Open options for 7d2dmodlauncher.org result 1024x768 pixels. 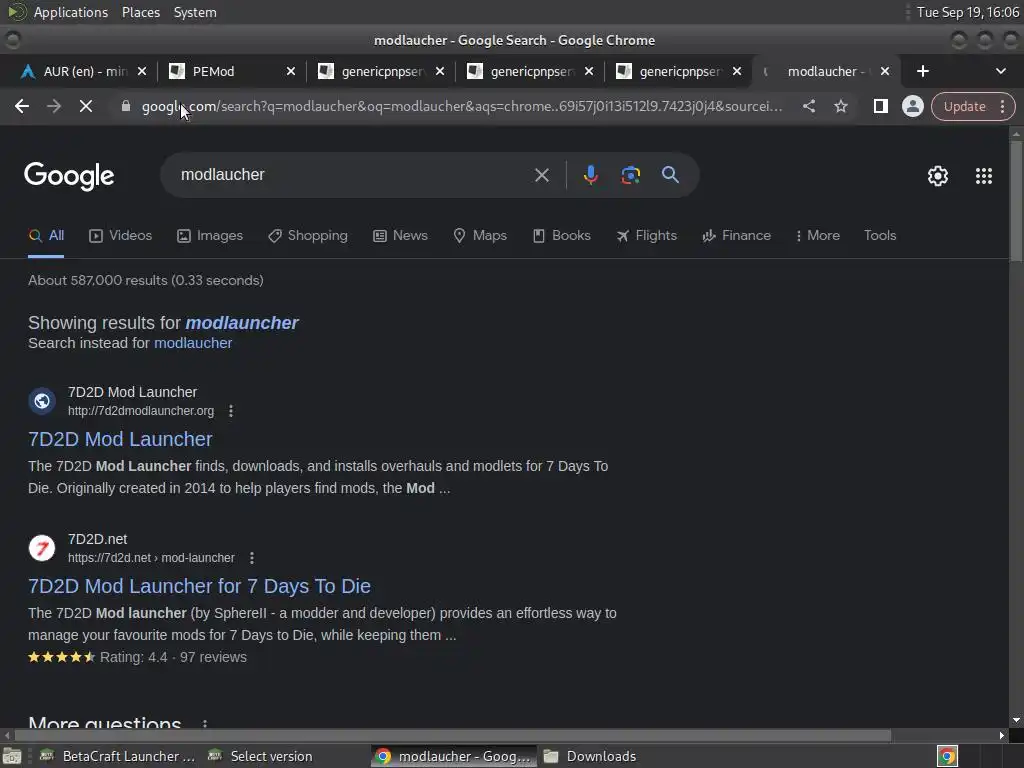tap(231, 411)
